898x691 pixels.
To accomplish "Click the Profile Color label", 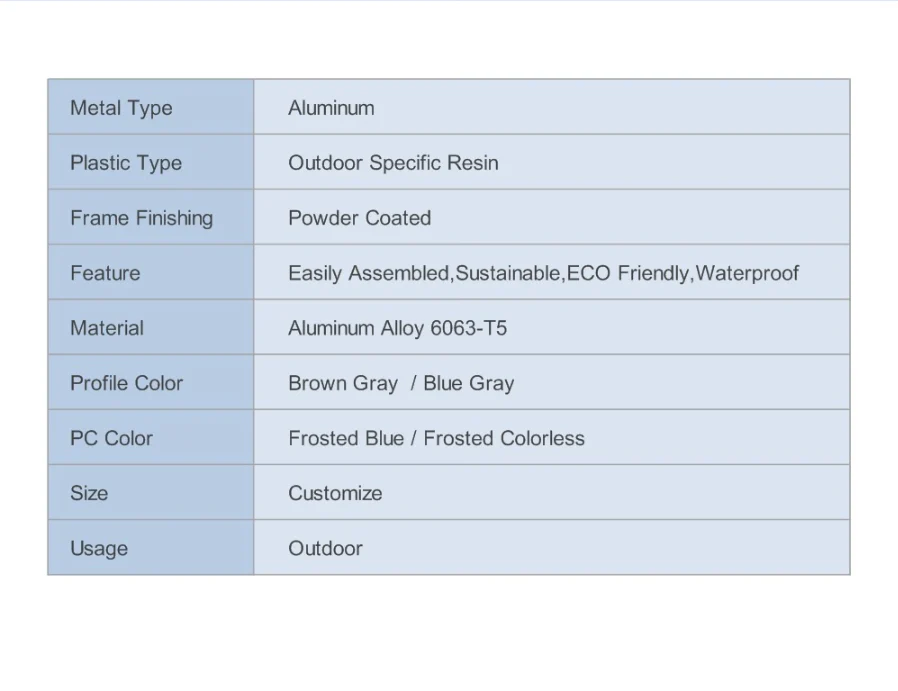I will [x=126, y=383].
